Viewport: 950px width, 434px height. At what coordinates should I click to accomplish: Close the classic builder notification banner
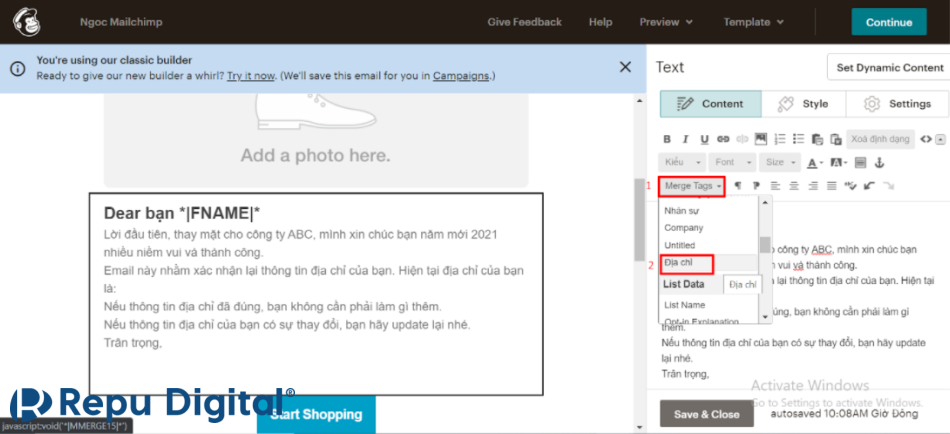[625, 67]
